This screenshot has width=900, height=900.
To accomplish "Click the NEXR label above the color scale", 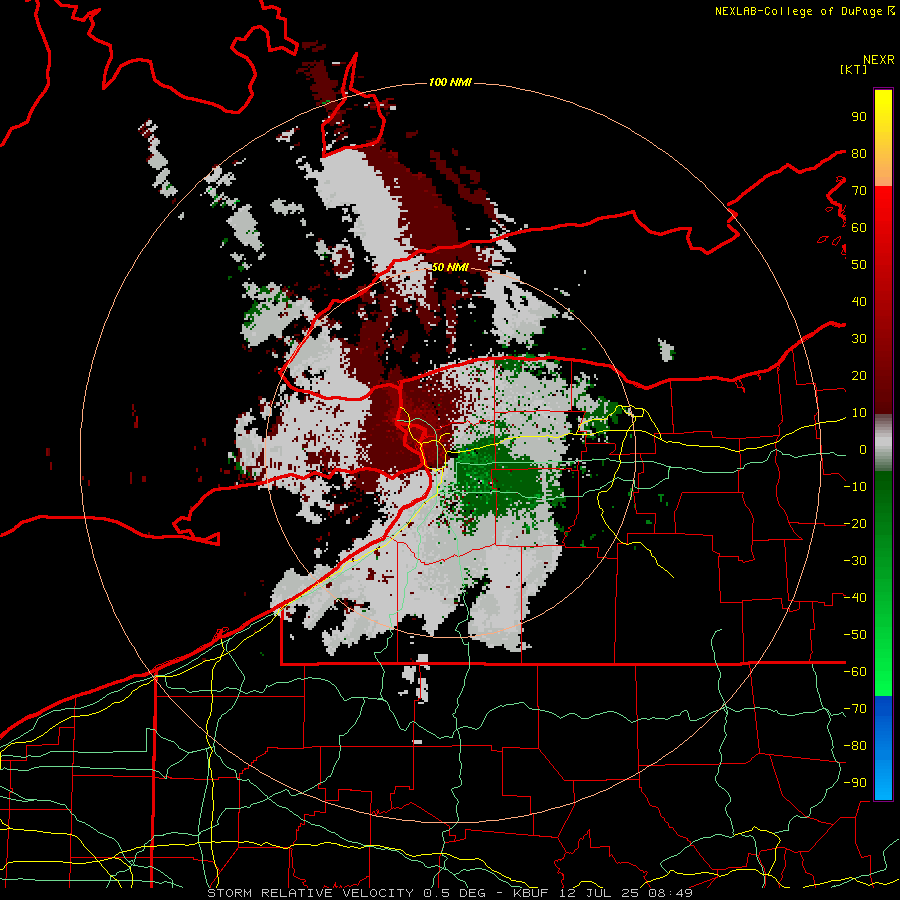I will coord(878,60).
